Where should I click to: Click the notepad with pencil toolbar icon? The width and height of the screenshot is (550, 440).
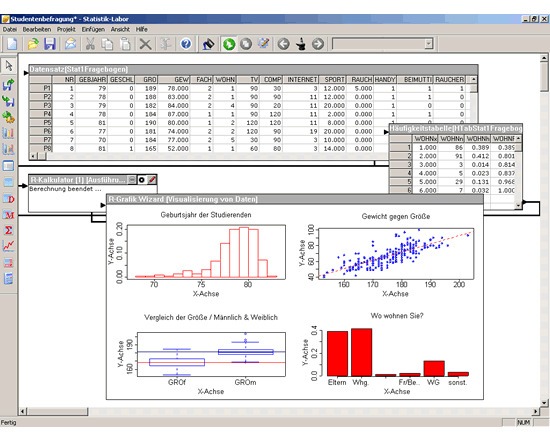263,44
